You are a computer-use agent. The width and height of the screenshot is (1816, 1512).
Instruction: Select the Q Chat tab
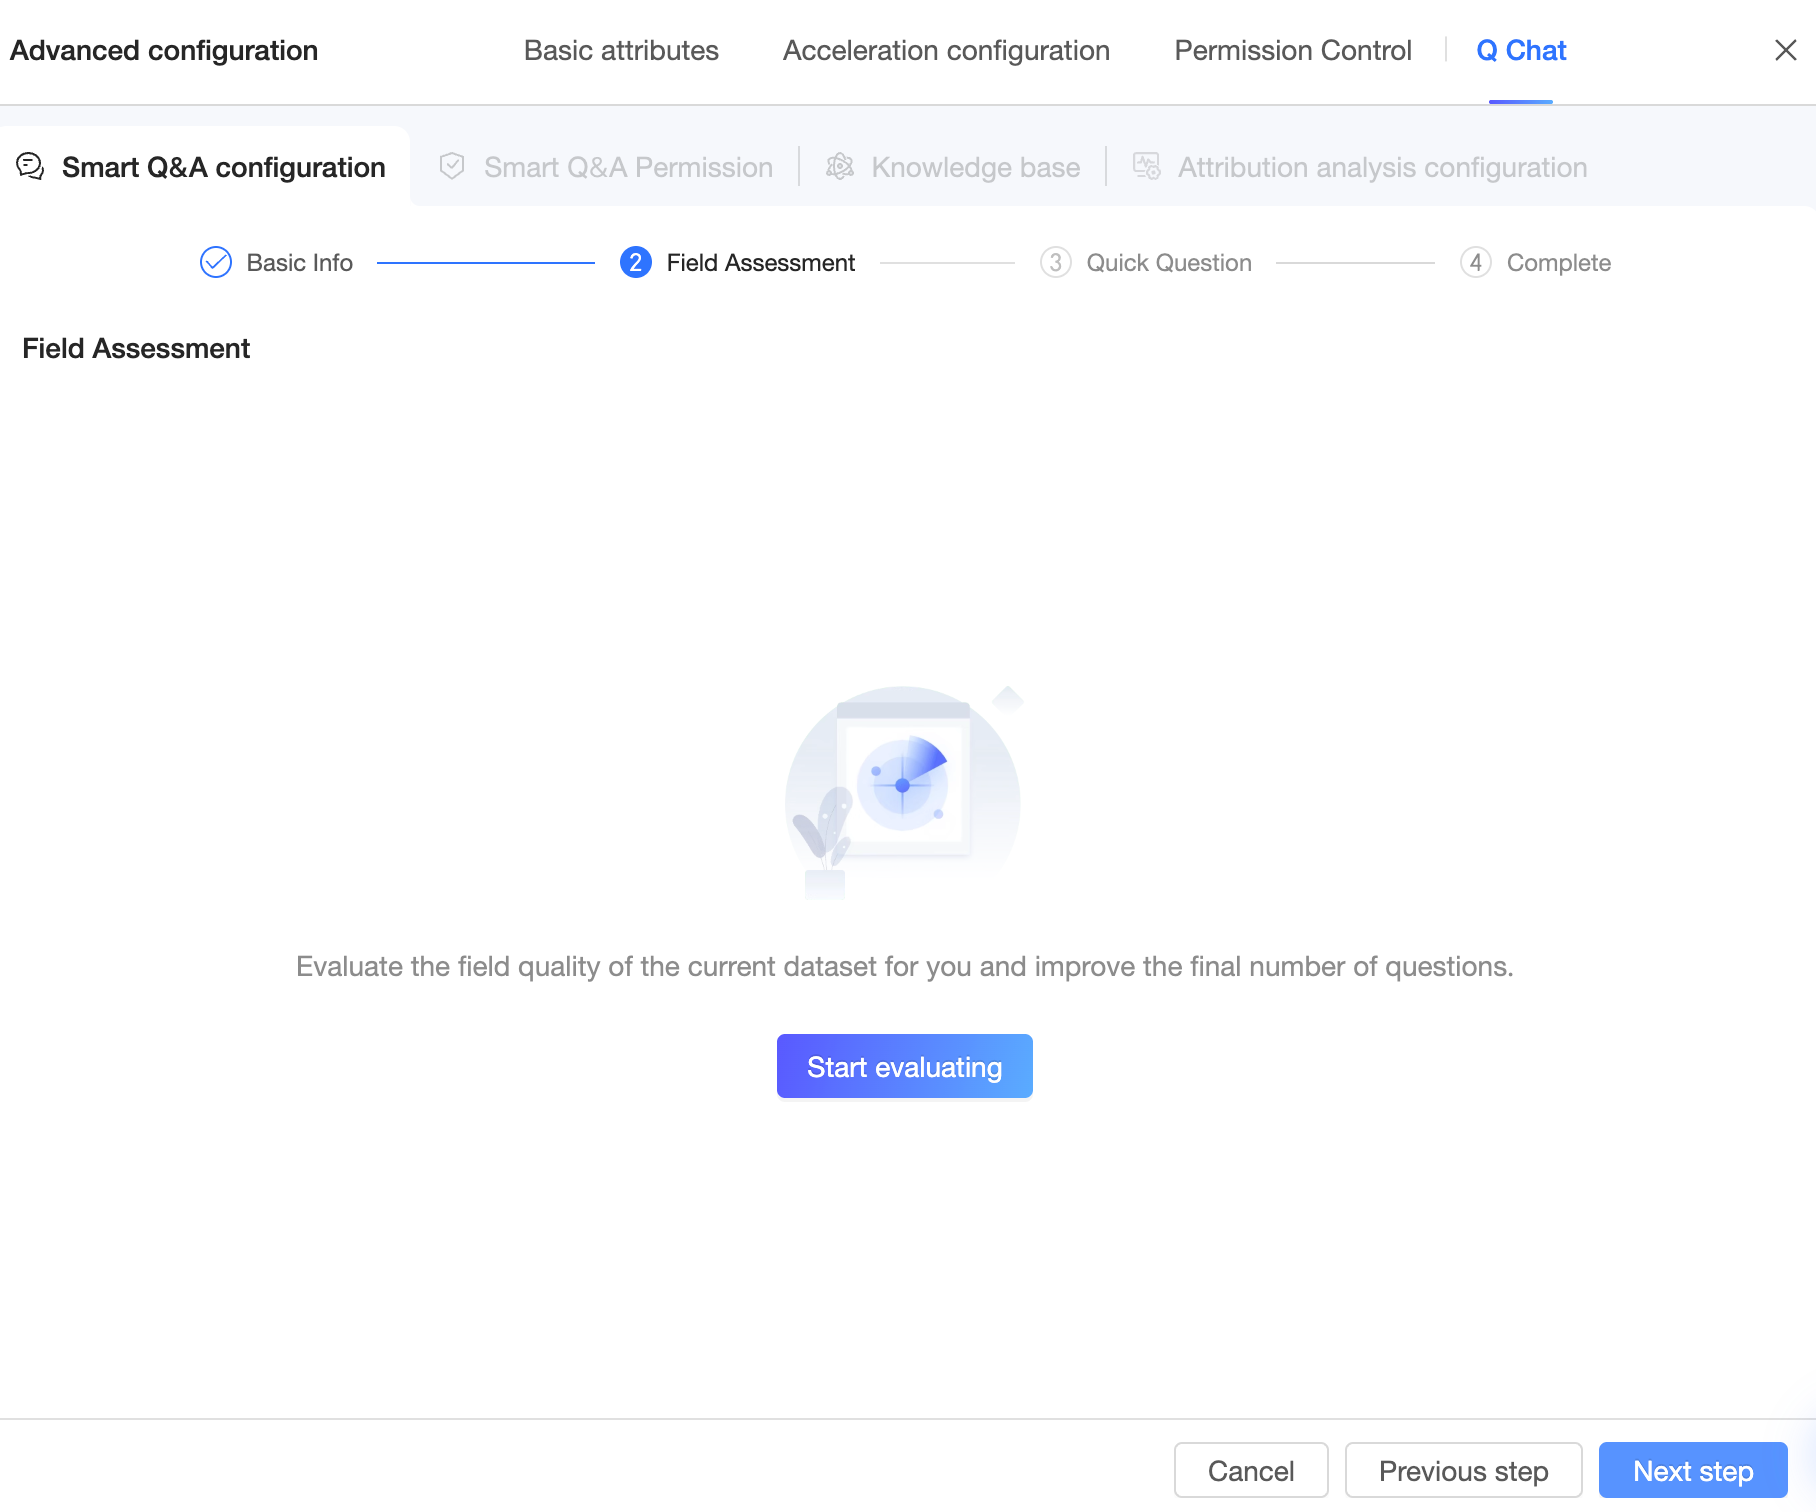pyautogui.click(x=1521, y=50)
